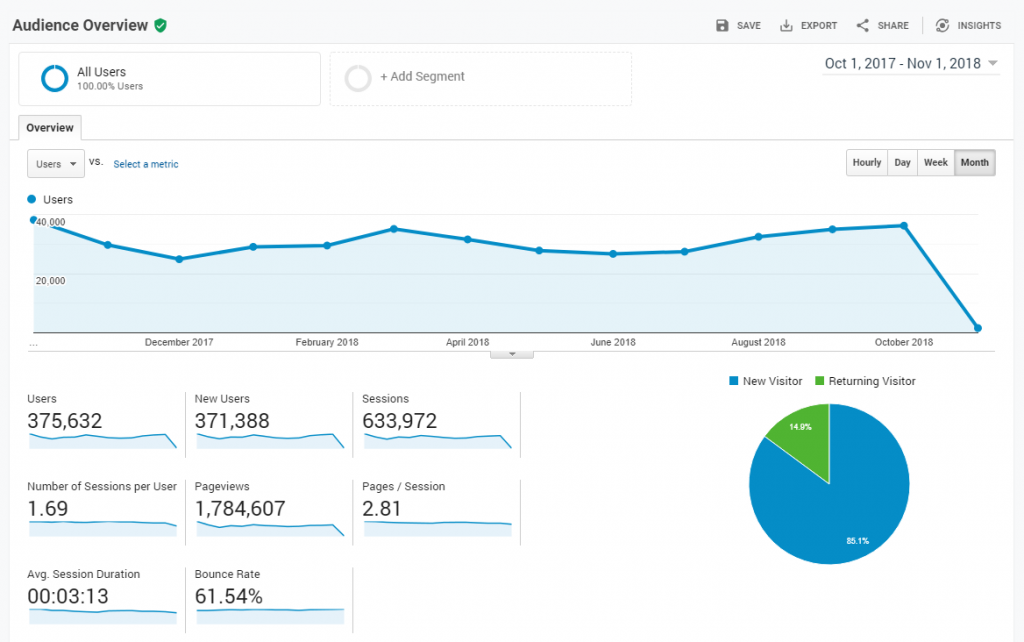Viewport: 1024px width, 642px height.
Task: Switch graph view to Week
Action: [936, 162]
